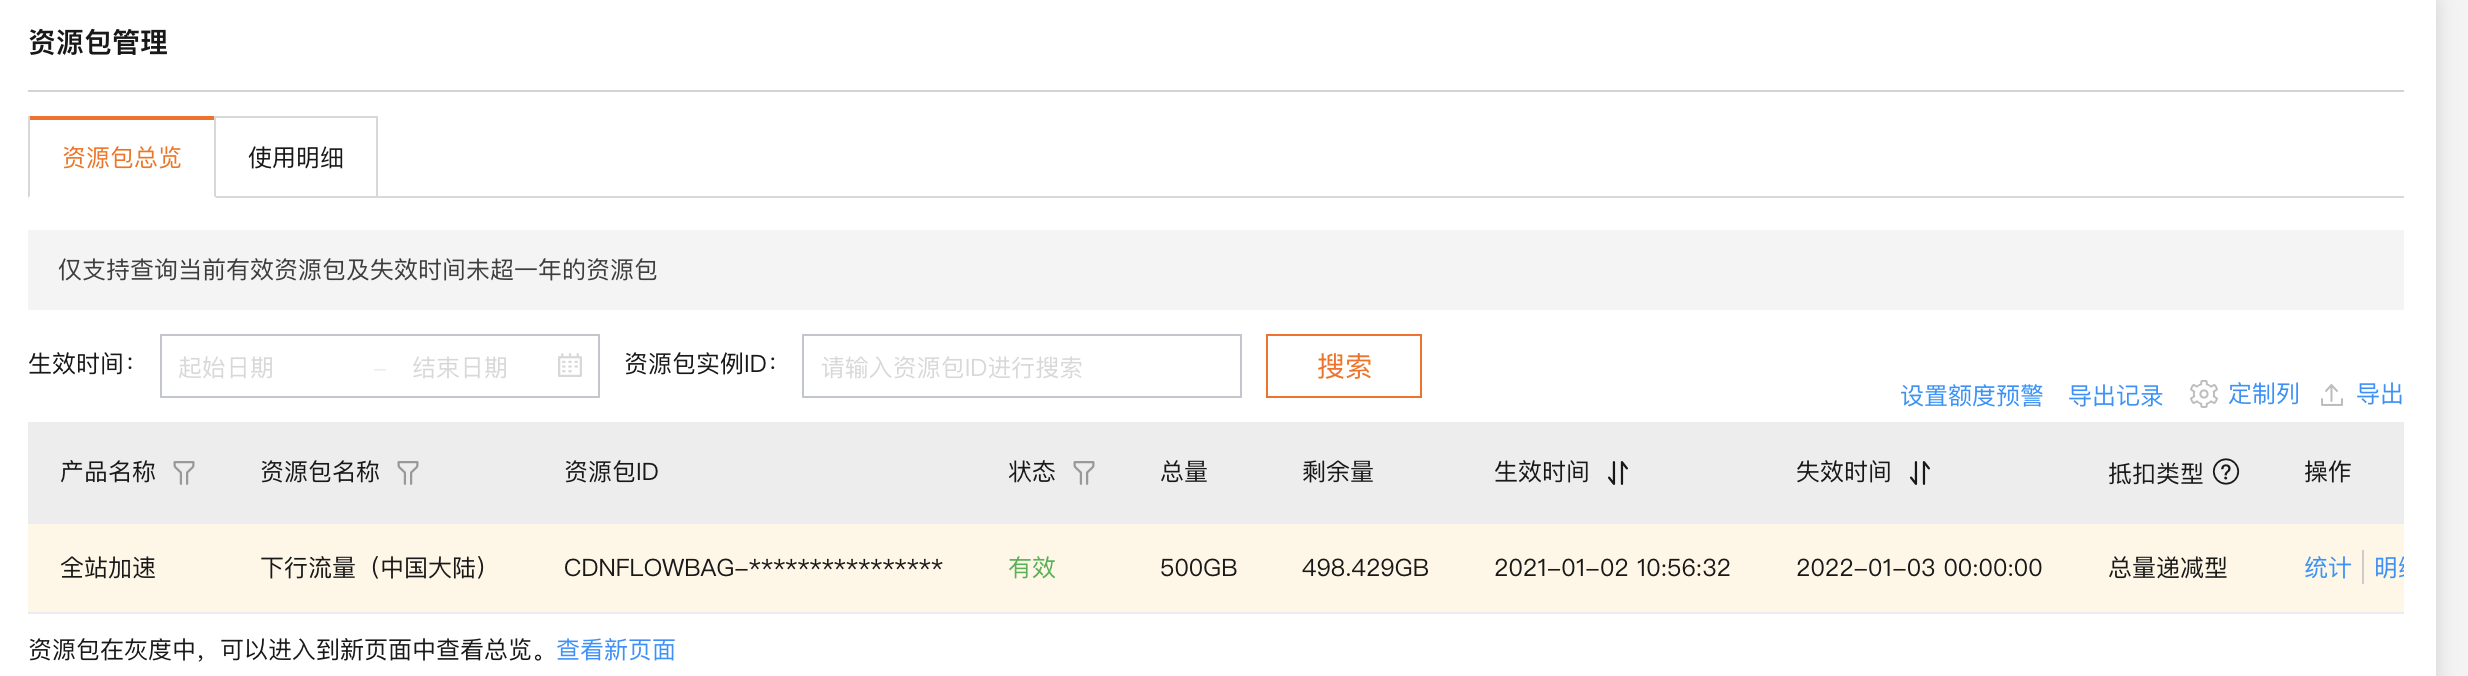Click 统计 in the operations column

click(2327, 568)
